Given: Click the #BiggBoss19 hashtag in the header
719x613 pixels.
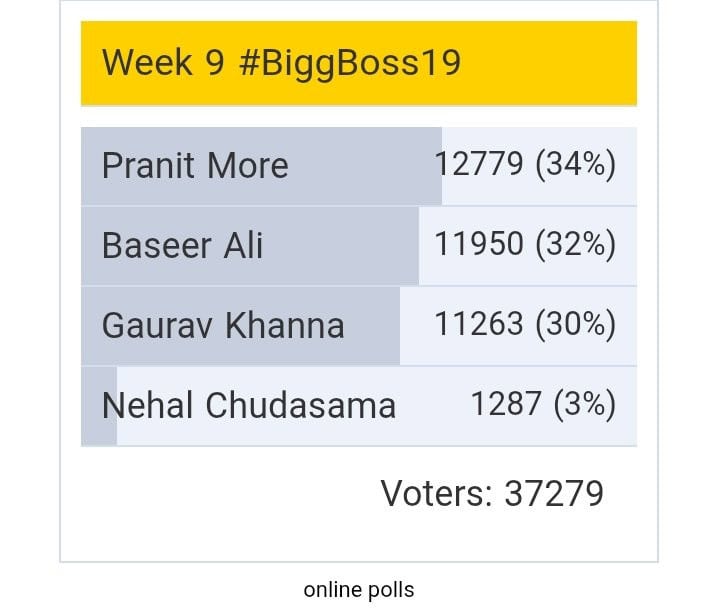Looking at the screenshot, I should (350, 63).
